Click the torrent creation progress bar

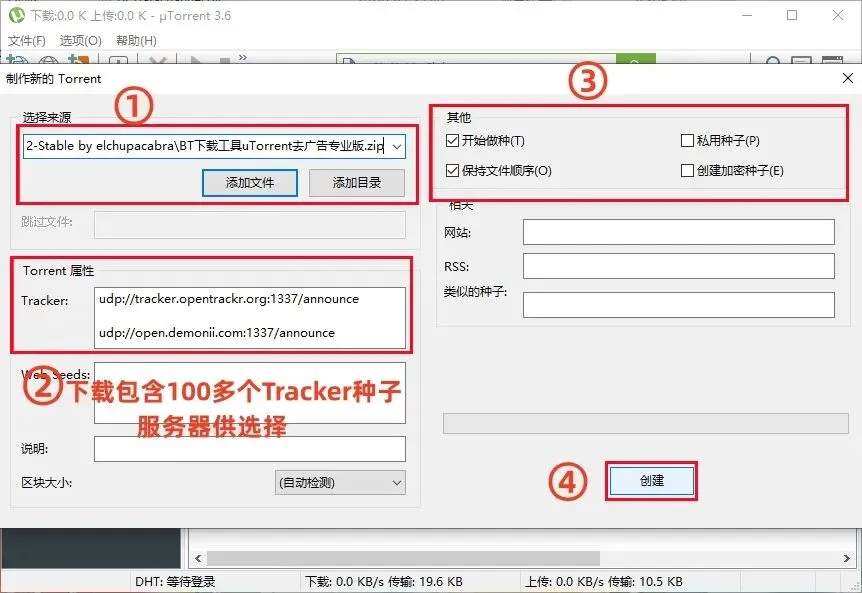coord(646,423)
